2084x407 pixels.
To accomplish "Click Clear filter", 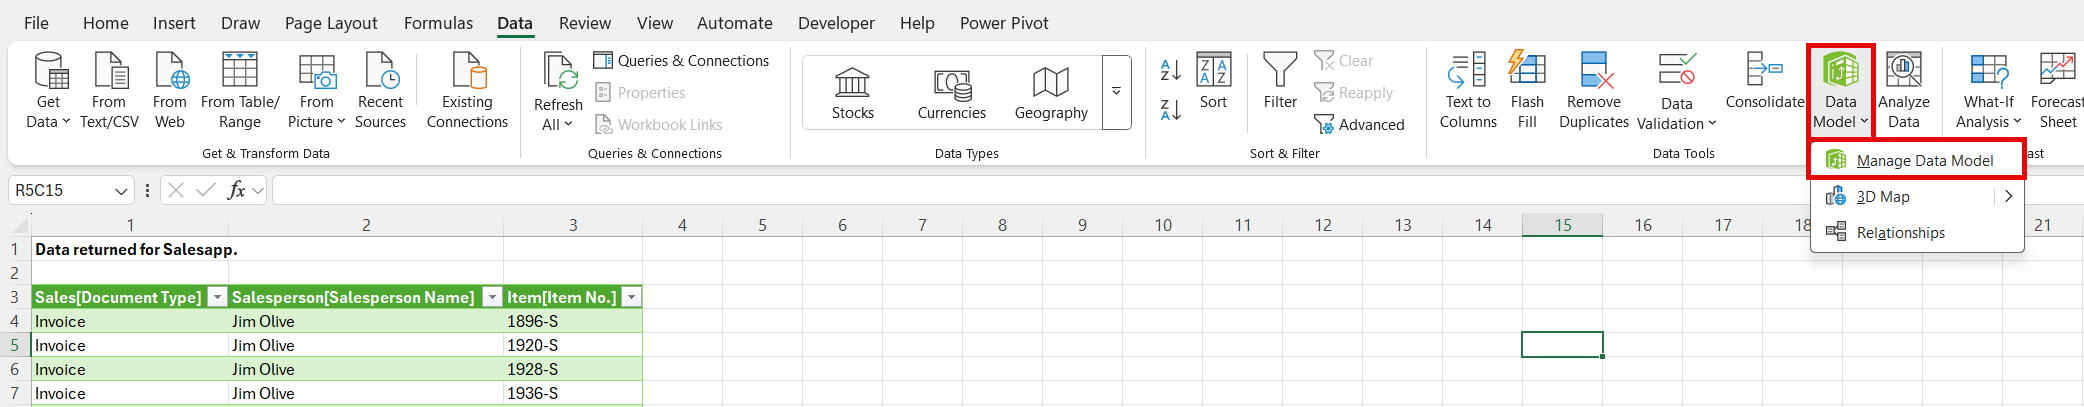I will pyautogui.click(x=1344, y=61).
